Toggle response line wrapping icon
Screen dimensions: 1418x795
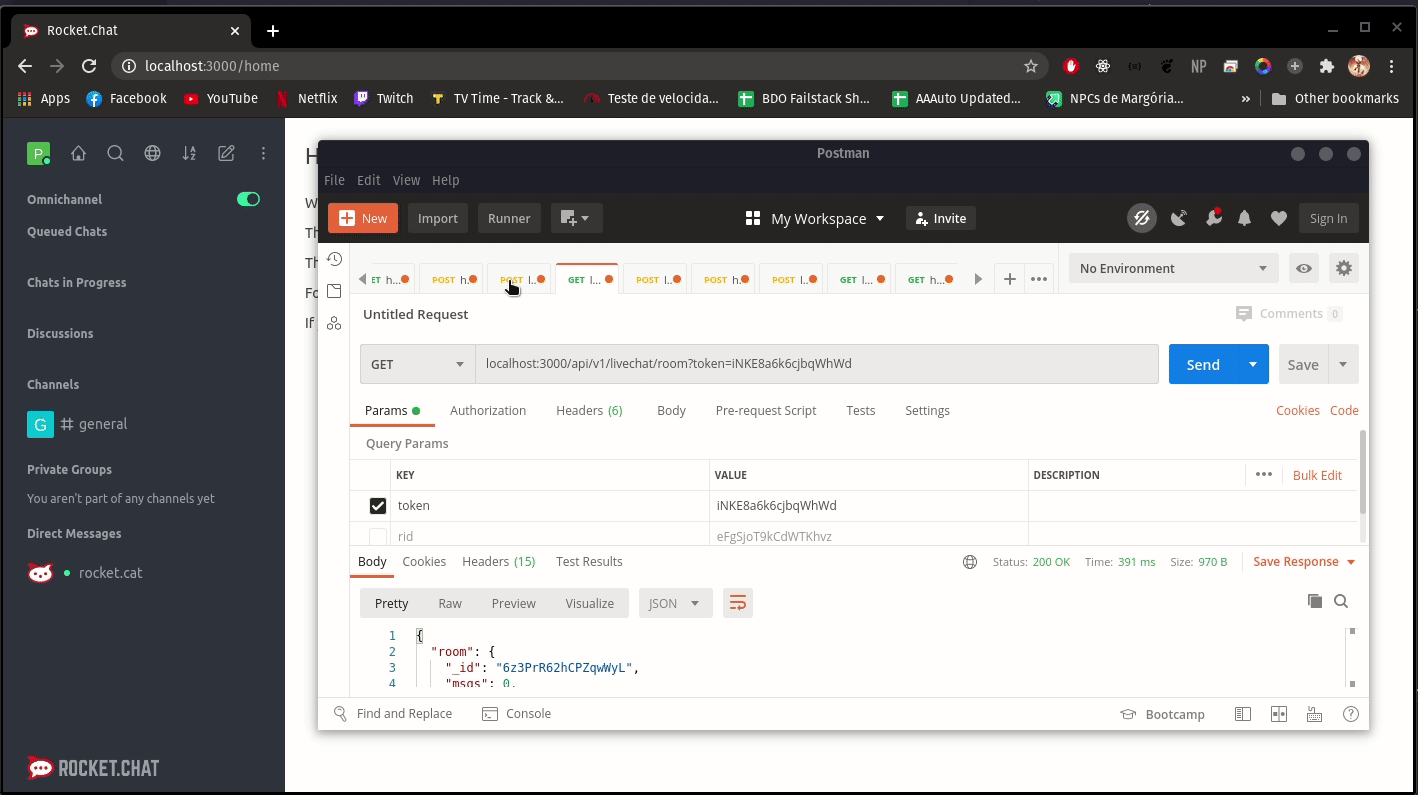pyautogui.click(x=737, y=603)
